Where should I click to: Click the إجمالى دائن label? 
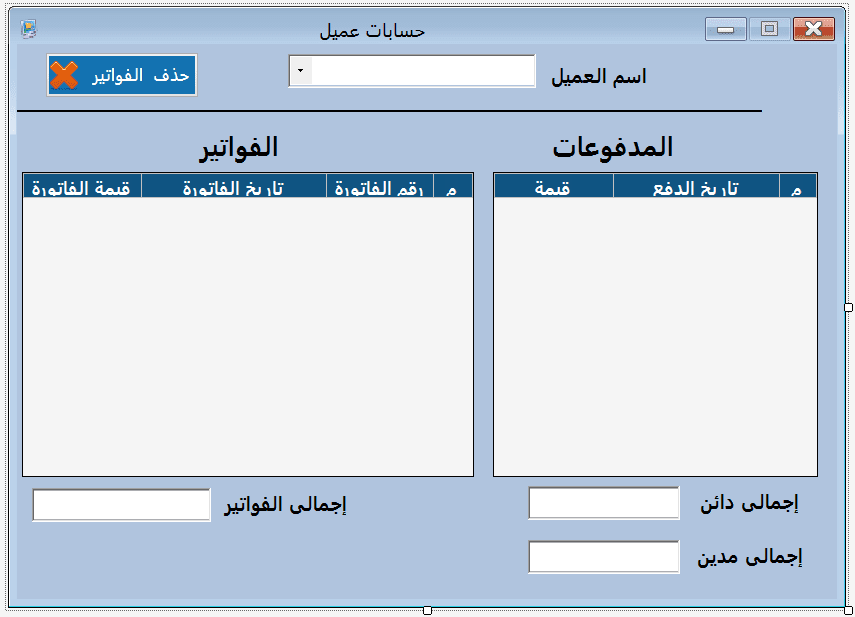coord(749,503)
